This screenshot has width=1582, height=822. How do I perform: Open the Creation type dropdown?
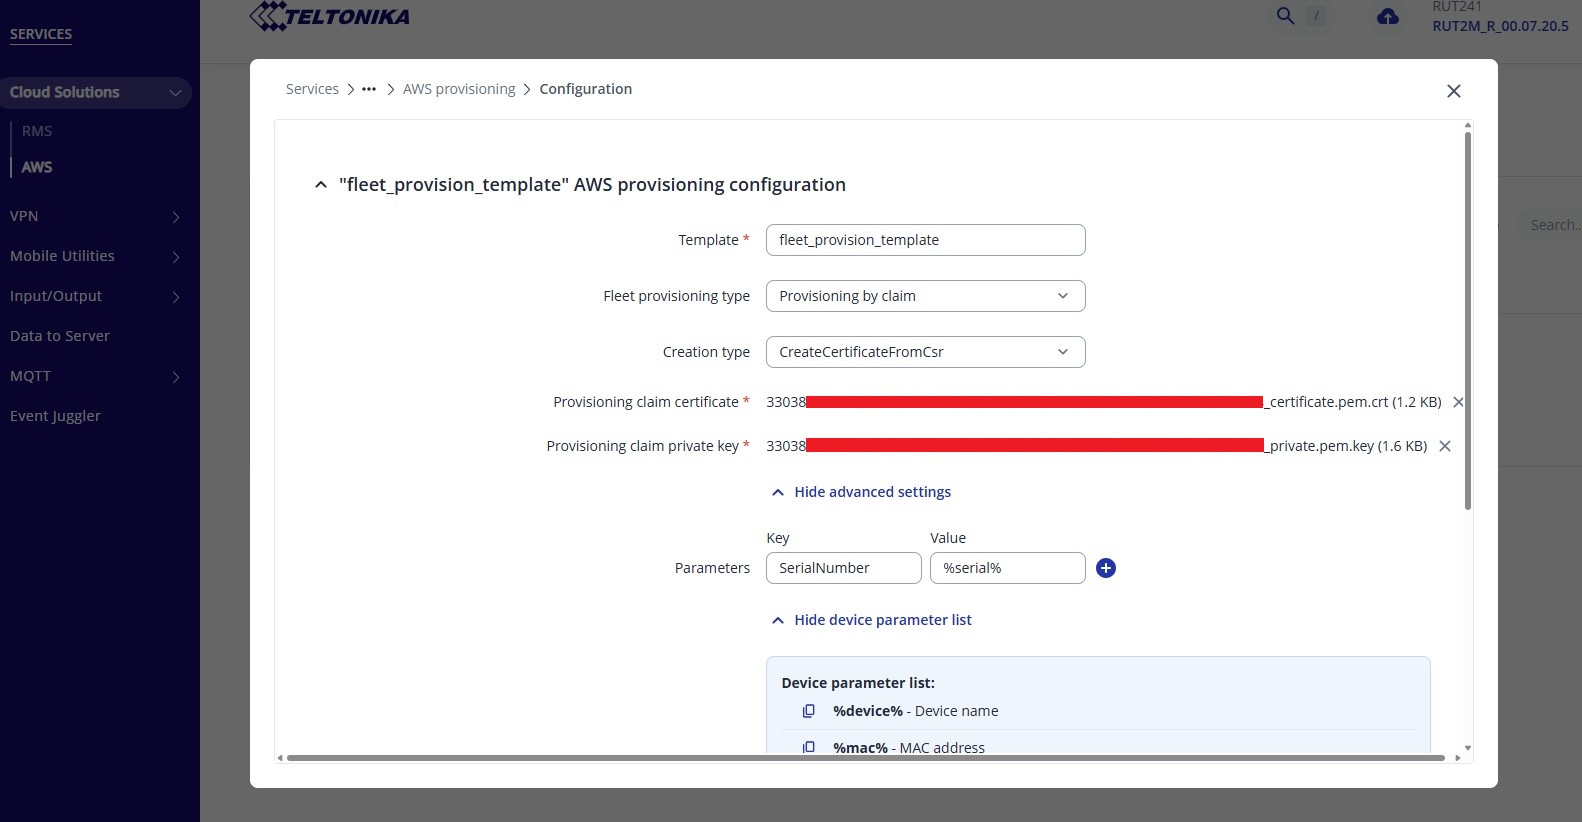pyautogui.click(x=925, y=352)
